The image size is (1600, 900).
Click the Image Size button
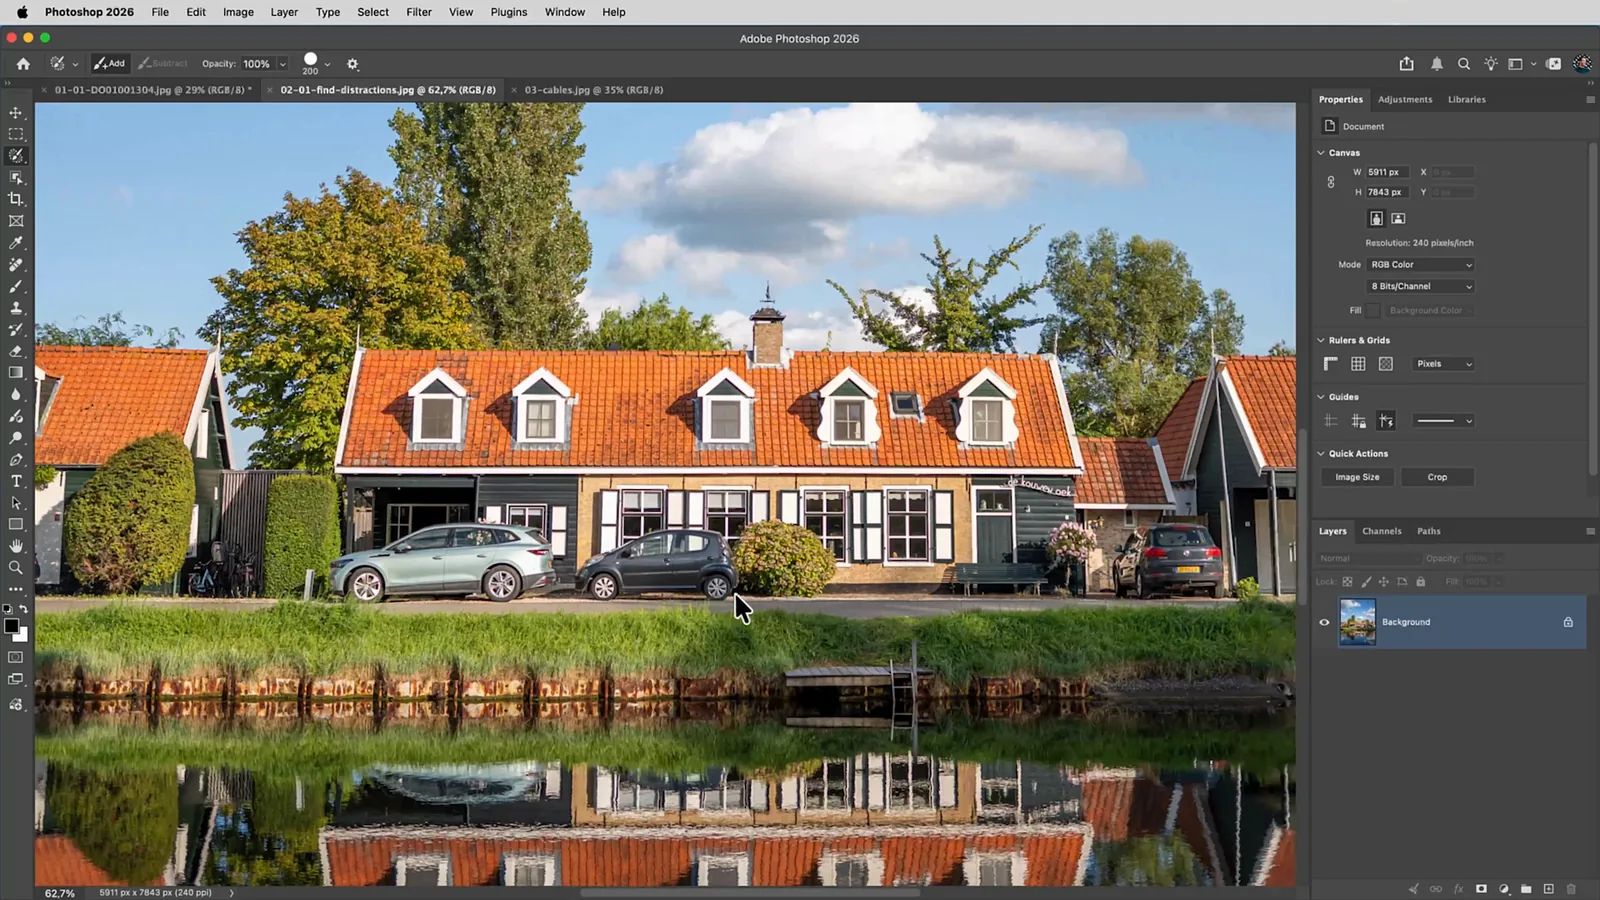pos(1357,477)
